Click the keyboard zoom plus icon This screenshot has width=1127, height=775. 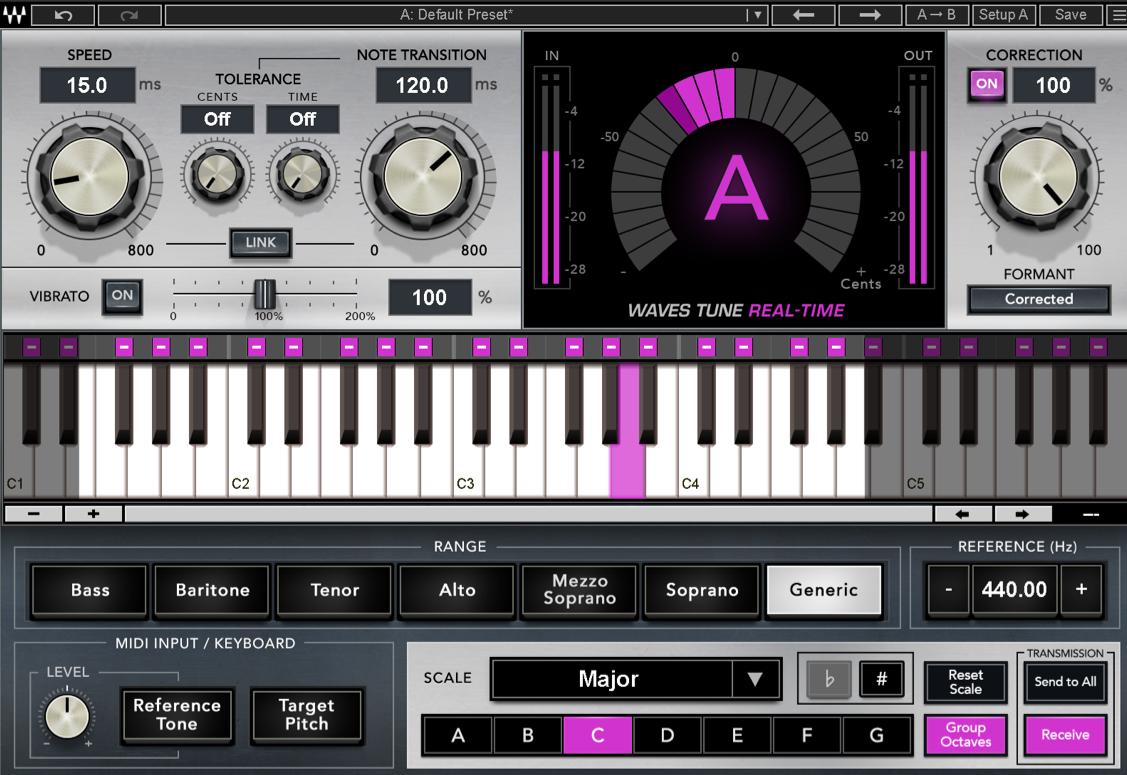pos(92,513)
